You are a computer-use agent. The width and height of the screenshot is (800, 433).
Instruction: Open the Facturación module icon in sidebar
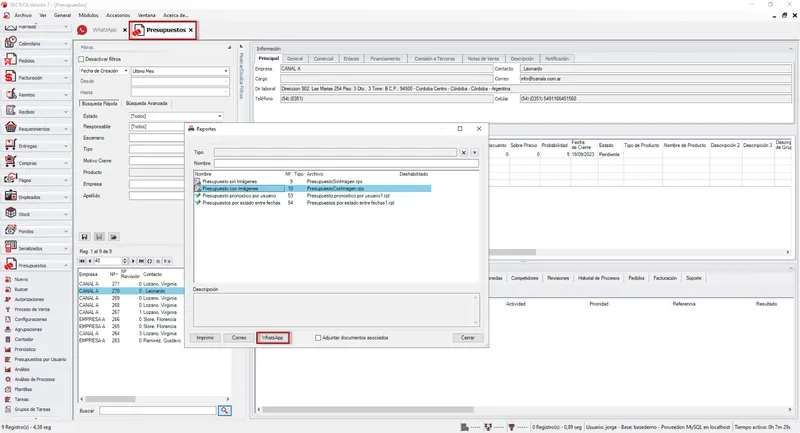click(10, 78)
